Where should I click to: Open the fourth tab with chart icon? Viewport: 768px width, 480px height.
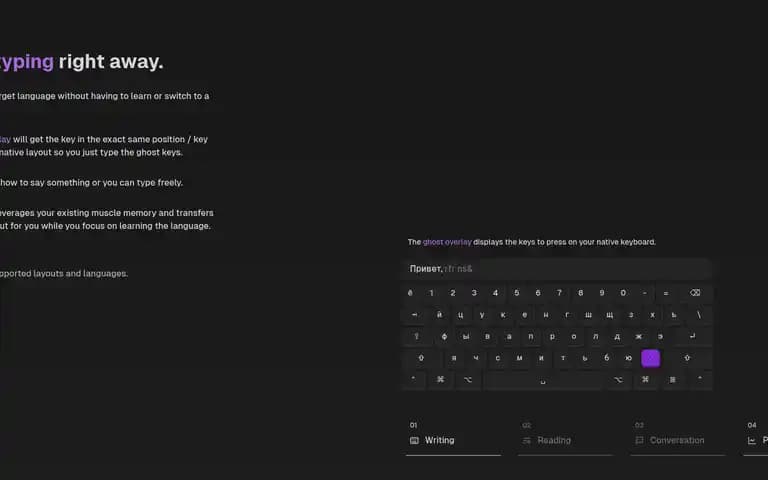755,440
